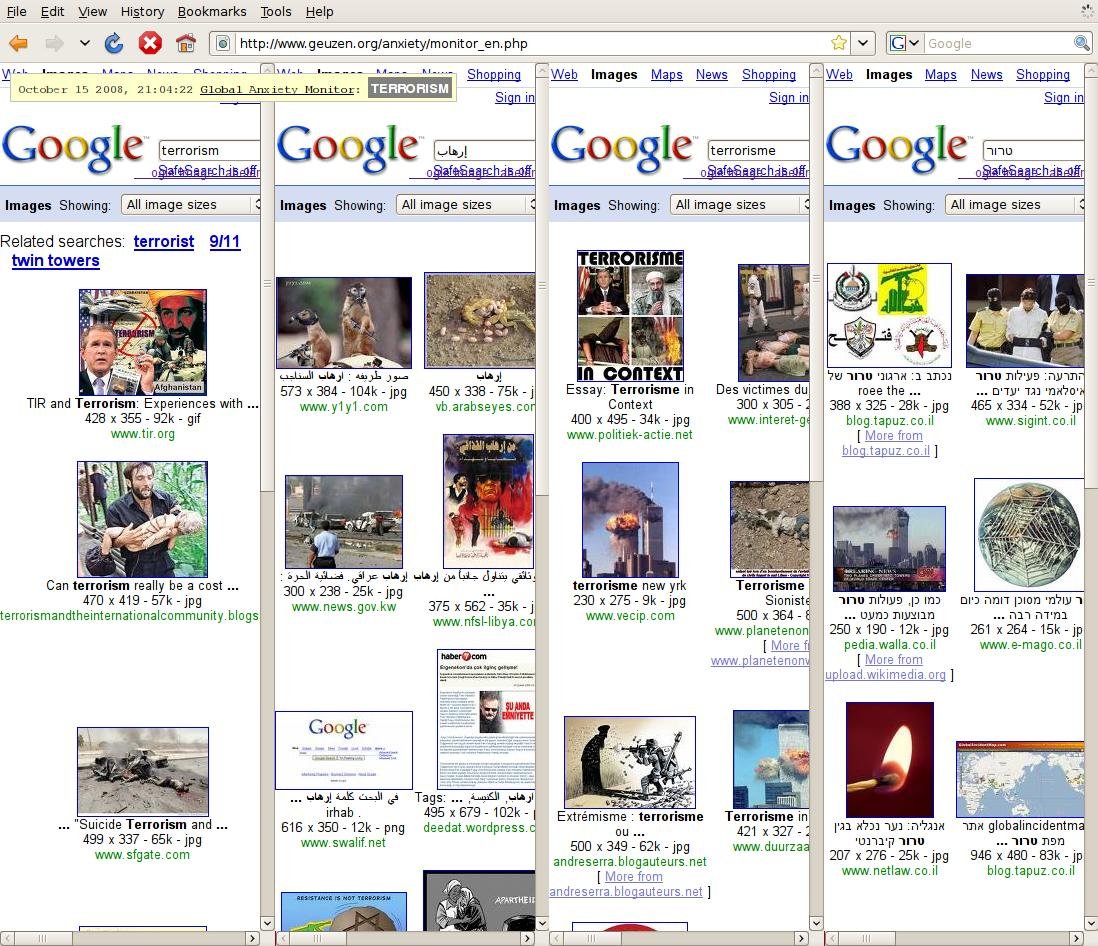The width and height of the screenshot is (1098, 946).
Task: Click the '9/11' related search link
Action: (x=225, y=242)
